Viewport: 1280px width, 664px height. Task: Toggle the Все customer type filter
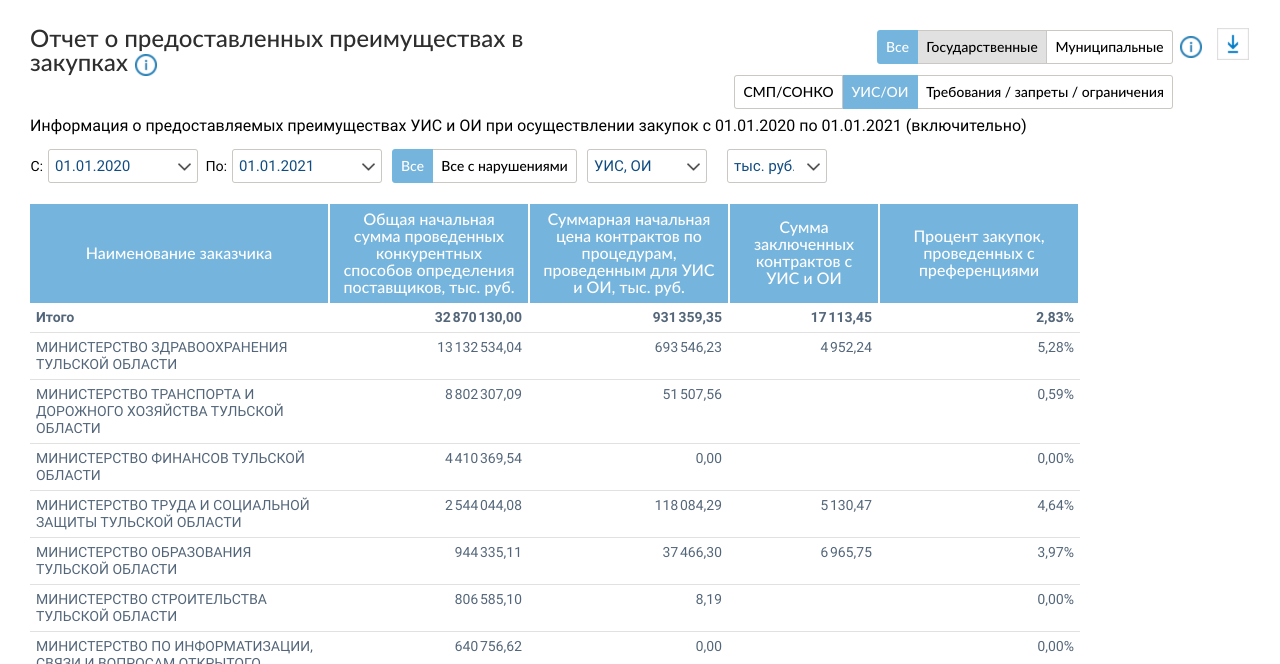[897, 47]
